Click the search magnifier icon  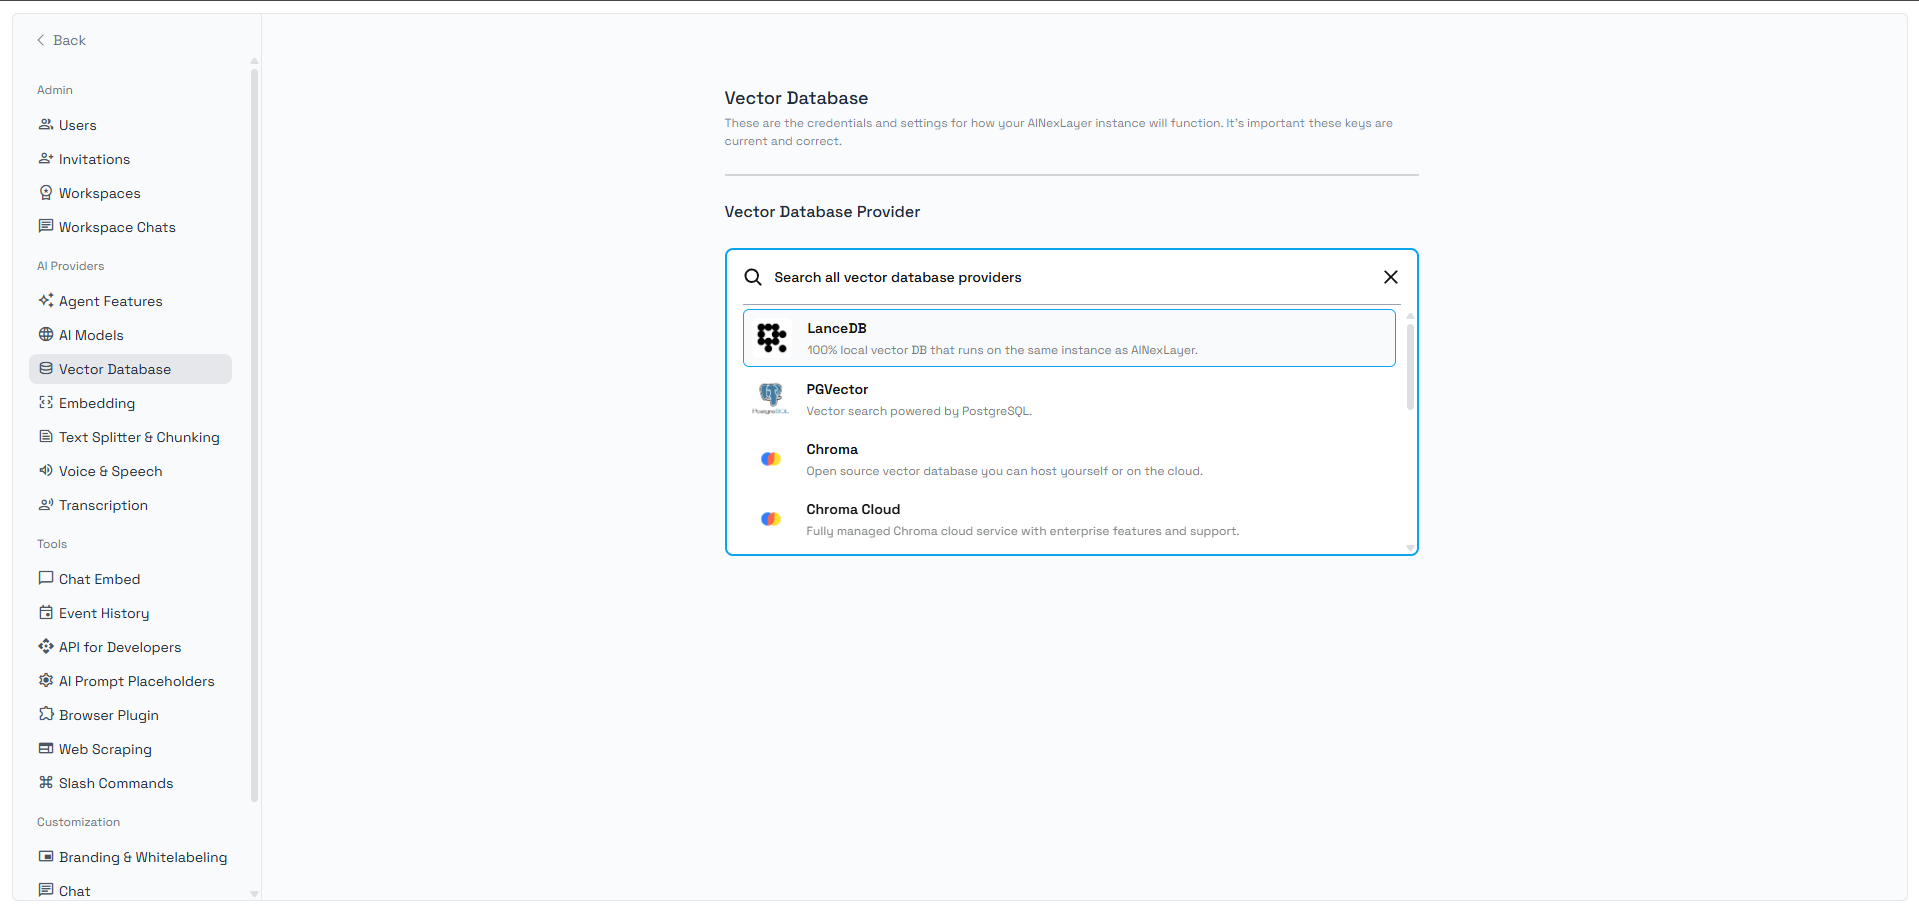coord(753,277)
